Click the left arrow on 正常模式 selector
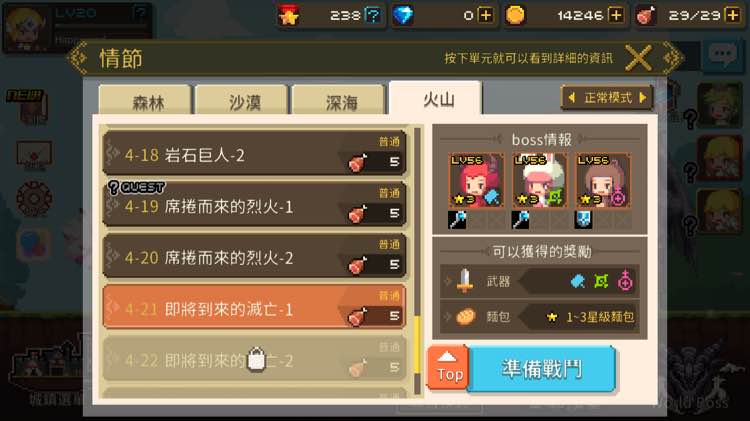The image size is (750, 421). click(x=572, y=98)
